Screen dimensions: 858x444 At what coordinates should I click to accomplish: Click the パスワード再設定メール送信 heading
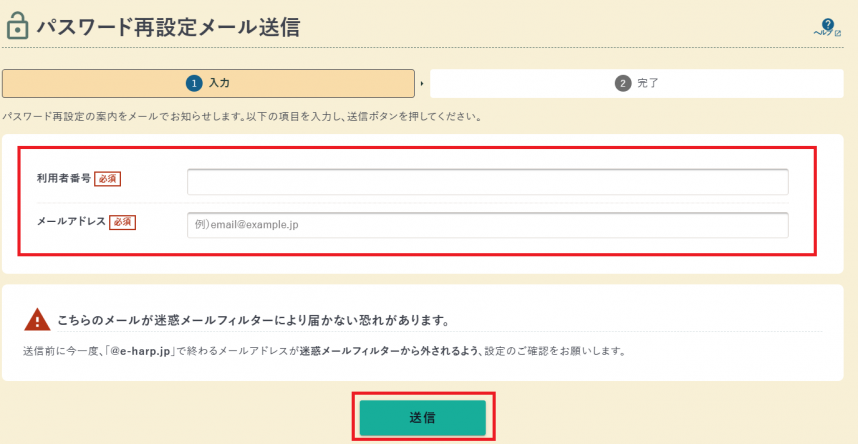[169, 27]
